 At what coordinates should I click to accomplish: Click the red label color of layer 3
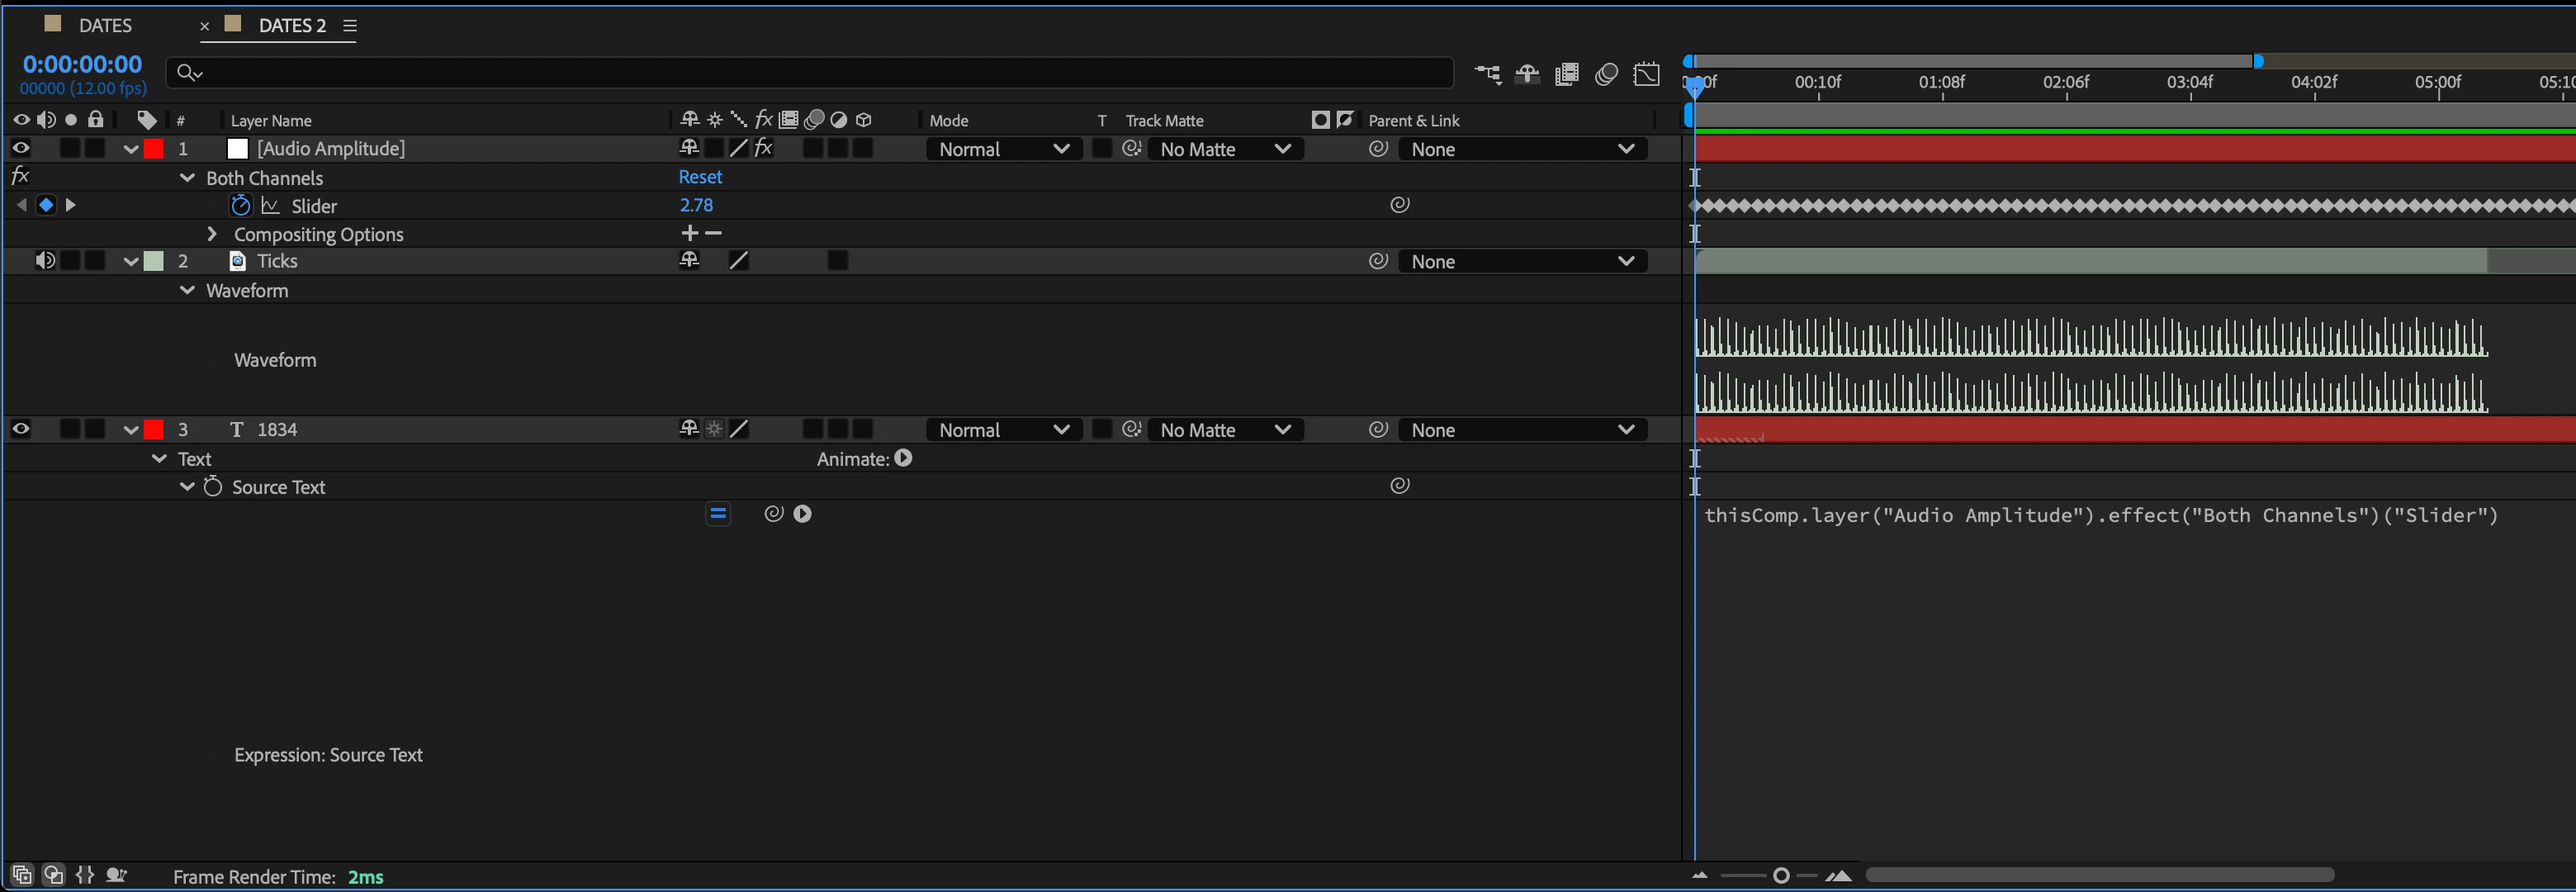[x=154, y=430]
